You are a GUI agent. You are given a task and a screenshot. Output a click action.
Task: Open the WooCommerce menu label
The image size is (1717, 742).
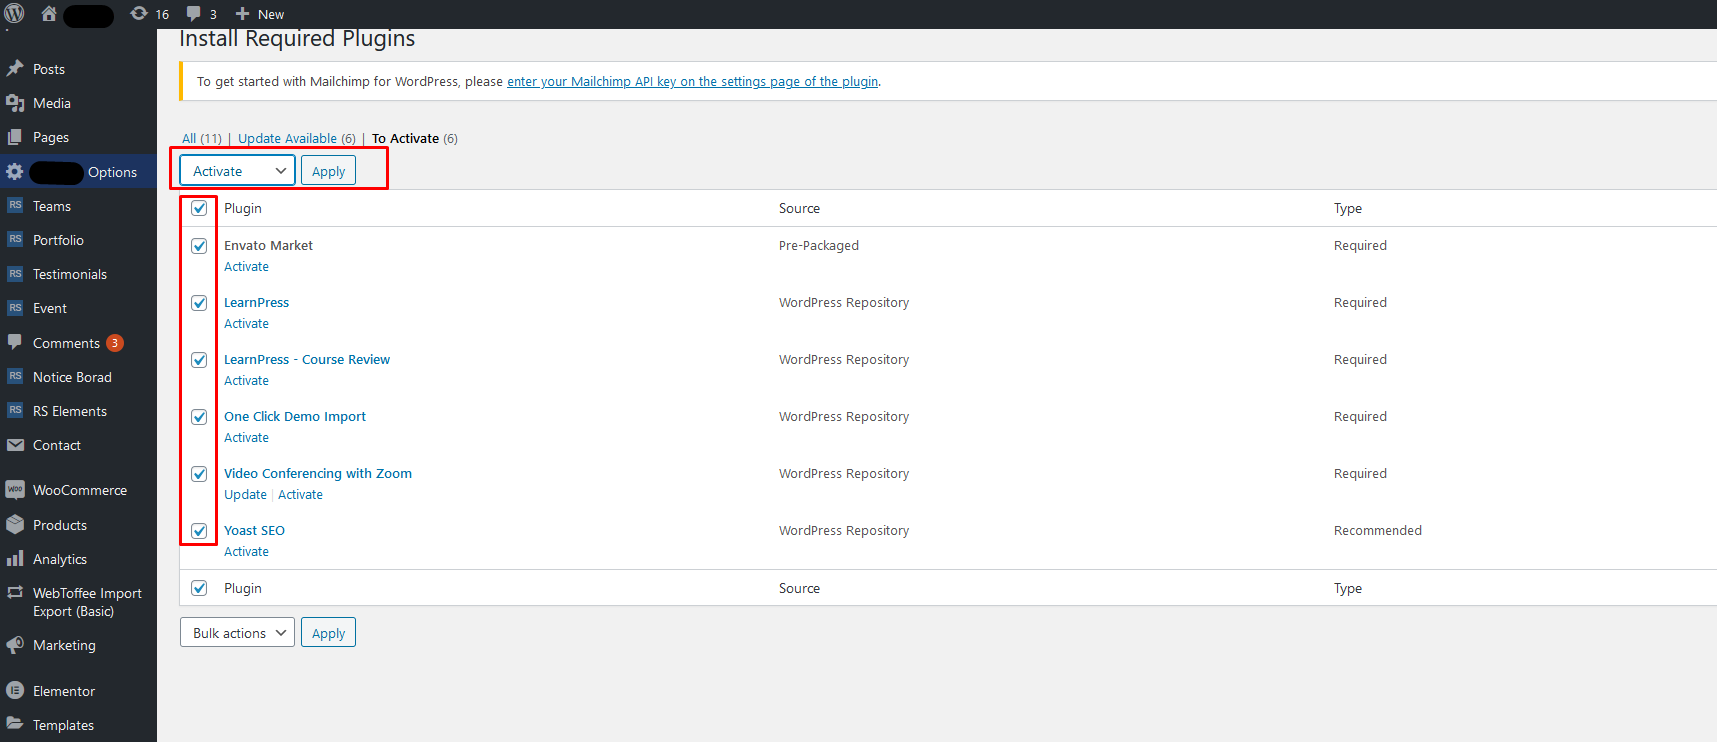(x=80, y=490)
